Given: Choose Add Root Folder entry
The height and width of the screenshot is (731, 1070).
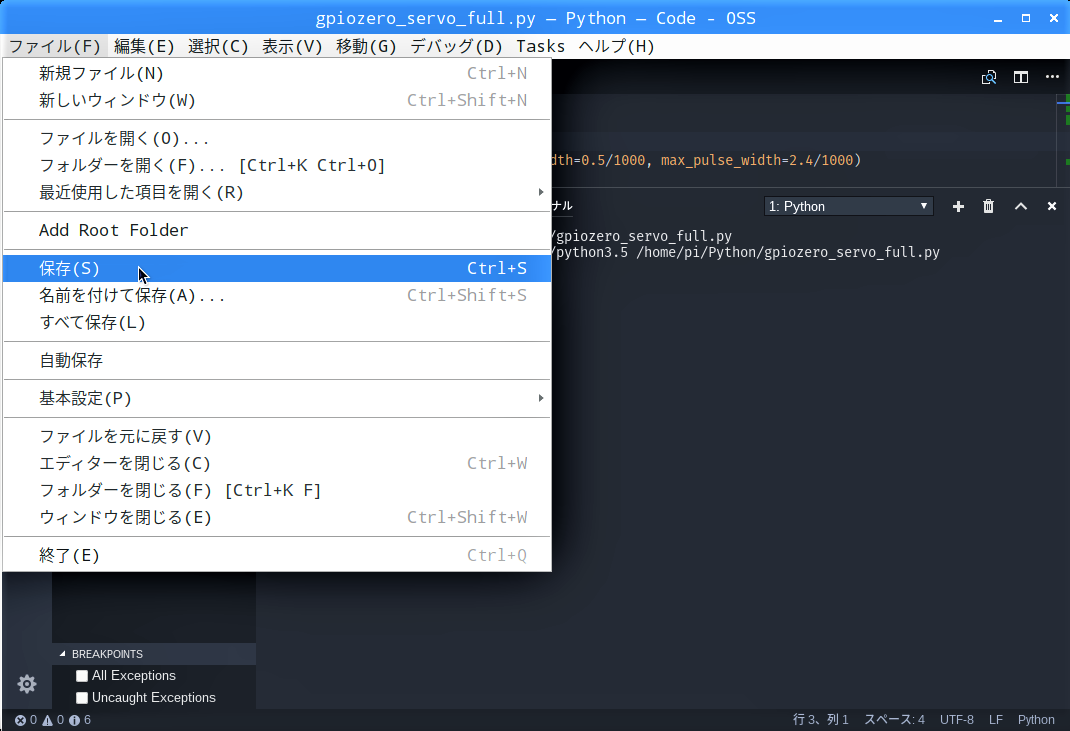Looking at the screenshot, I should pyautogui.click(x=276, y=230).
